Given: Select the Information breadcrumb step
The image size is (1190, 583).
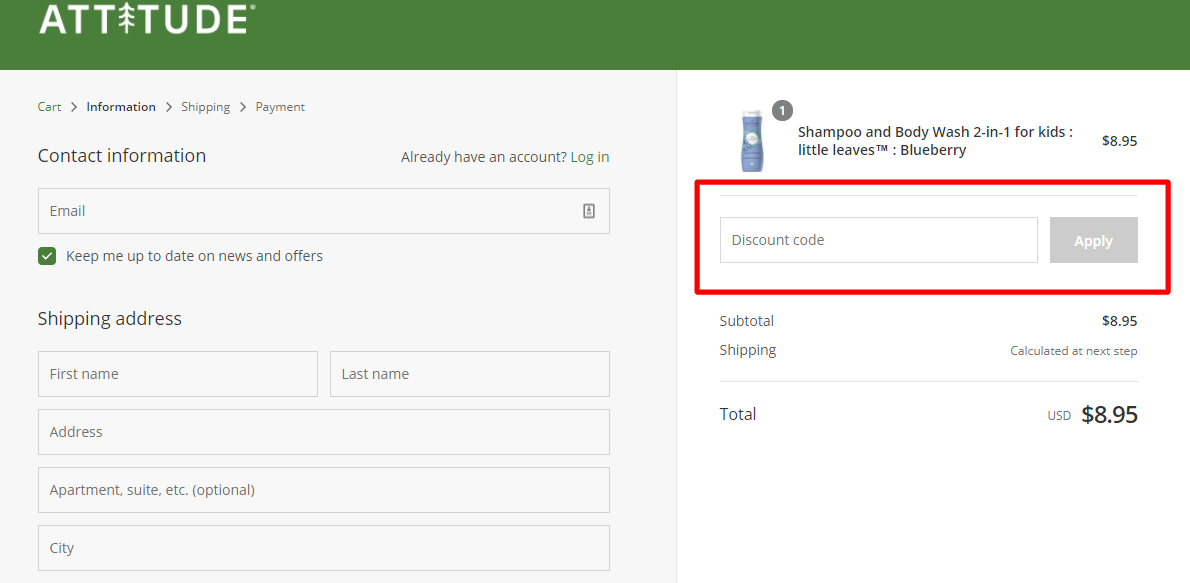Looking at the screenshot, I should pos(121,107).
